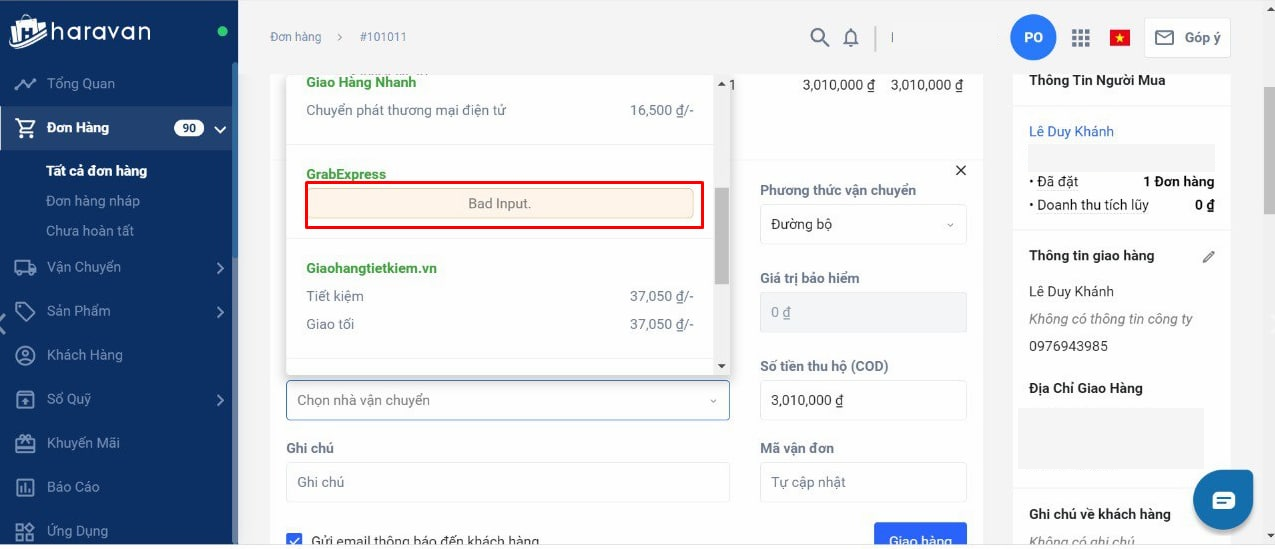Open the chat support bubble
This screenshot has height=549, width=1275.
1223,500
